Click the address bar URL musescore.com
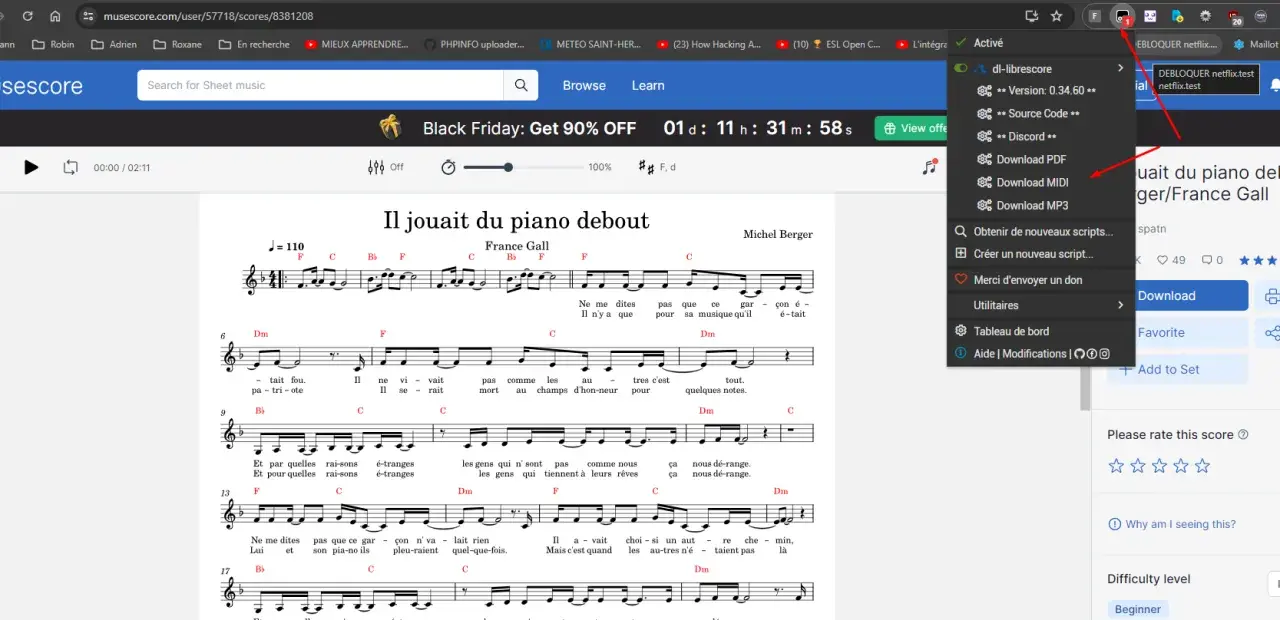 pyautogui.click(x=208, y=16)
